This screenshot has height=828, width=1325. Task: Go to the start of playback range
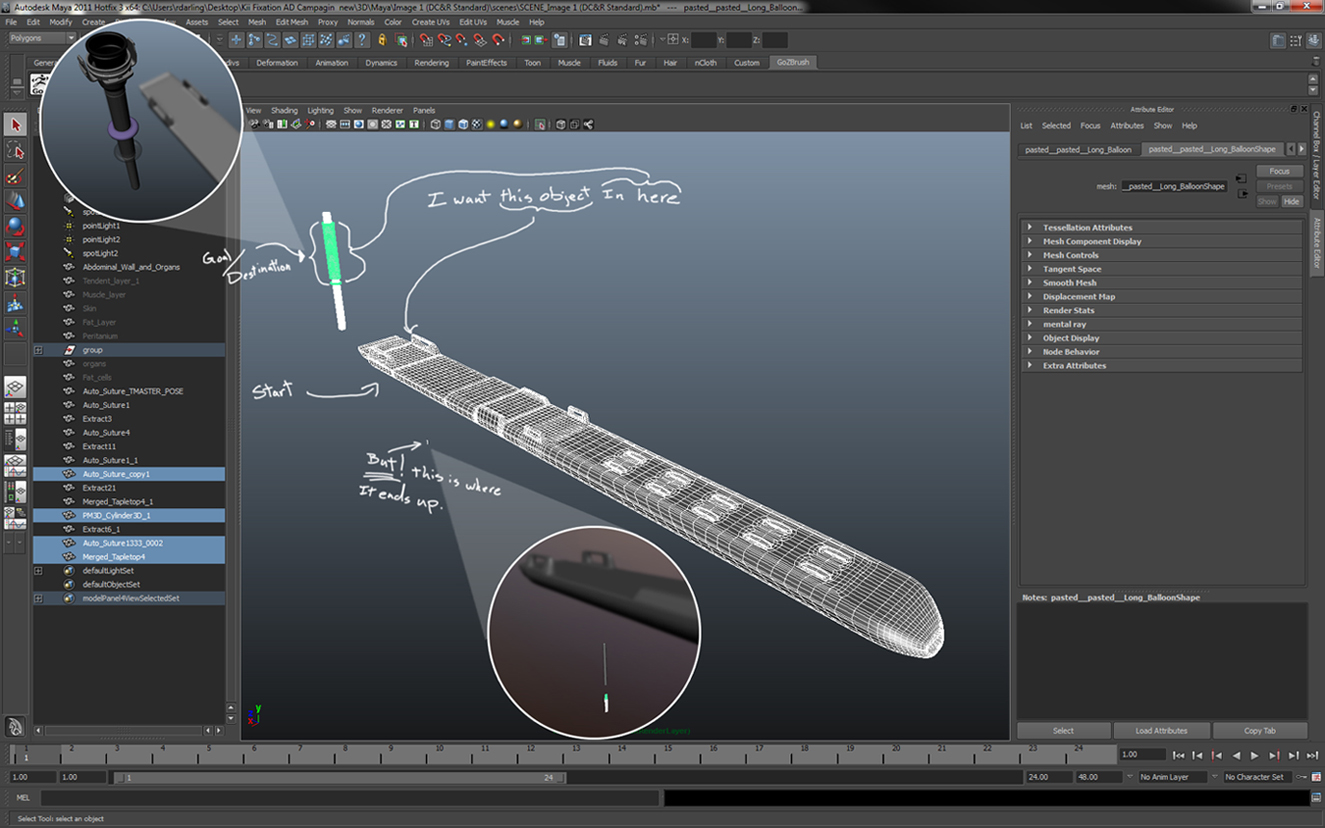pyautogui.click(x=1179, y=756)
